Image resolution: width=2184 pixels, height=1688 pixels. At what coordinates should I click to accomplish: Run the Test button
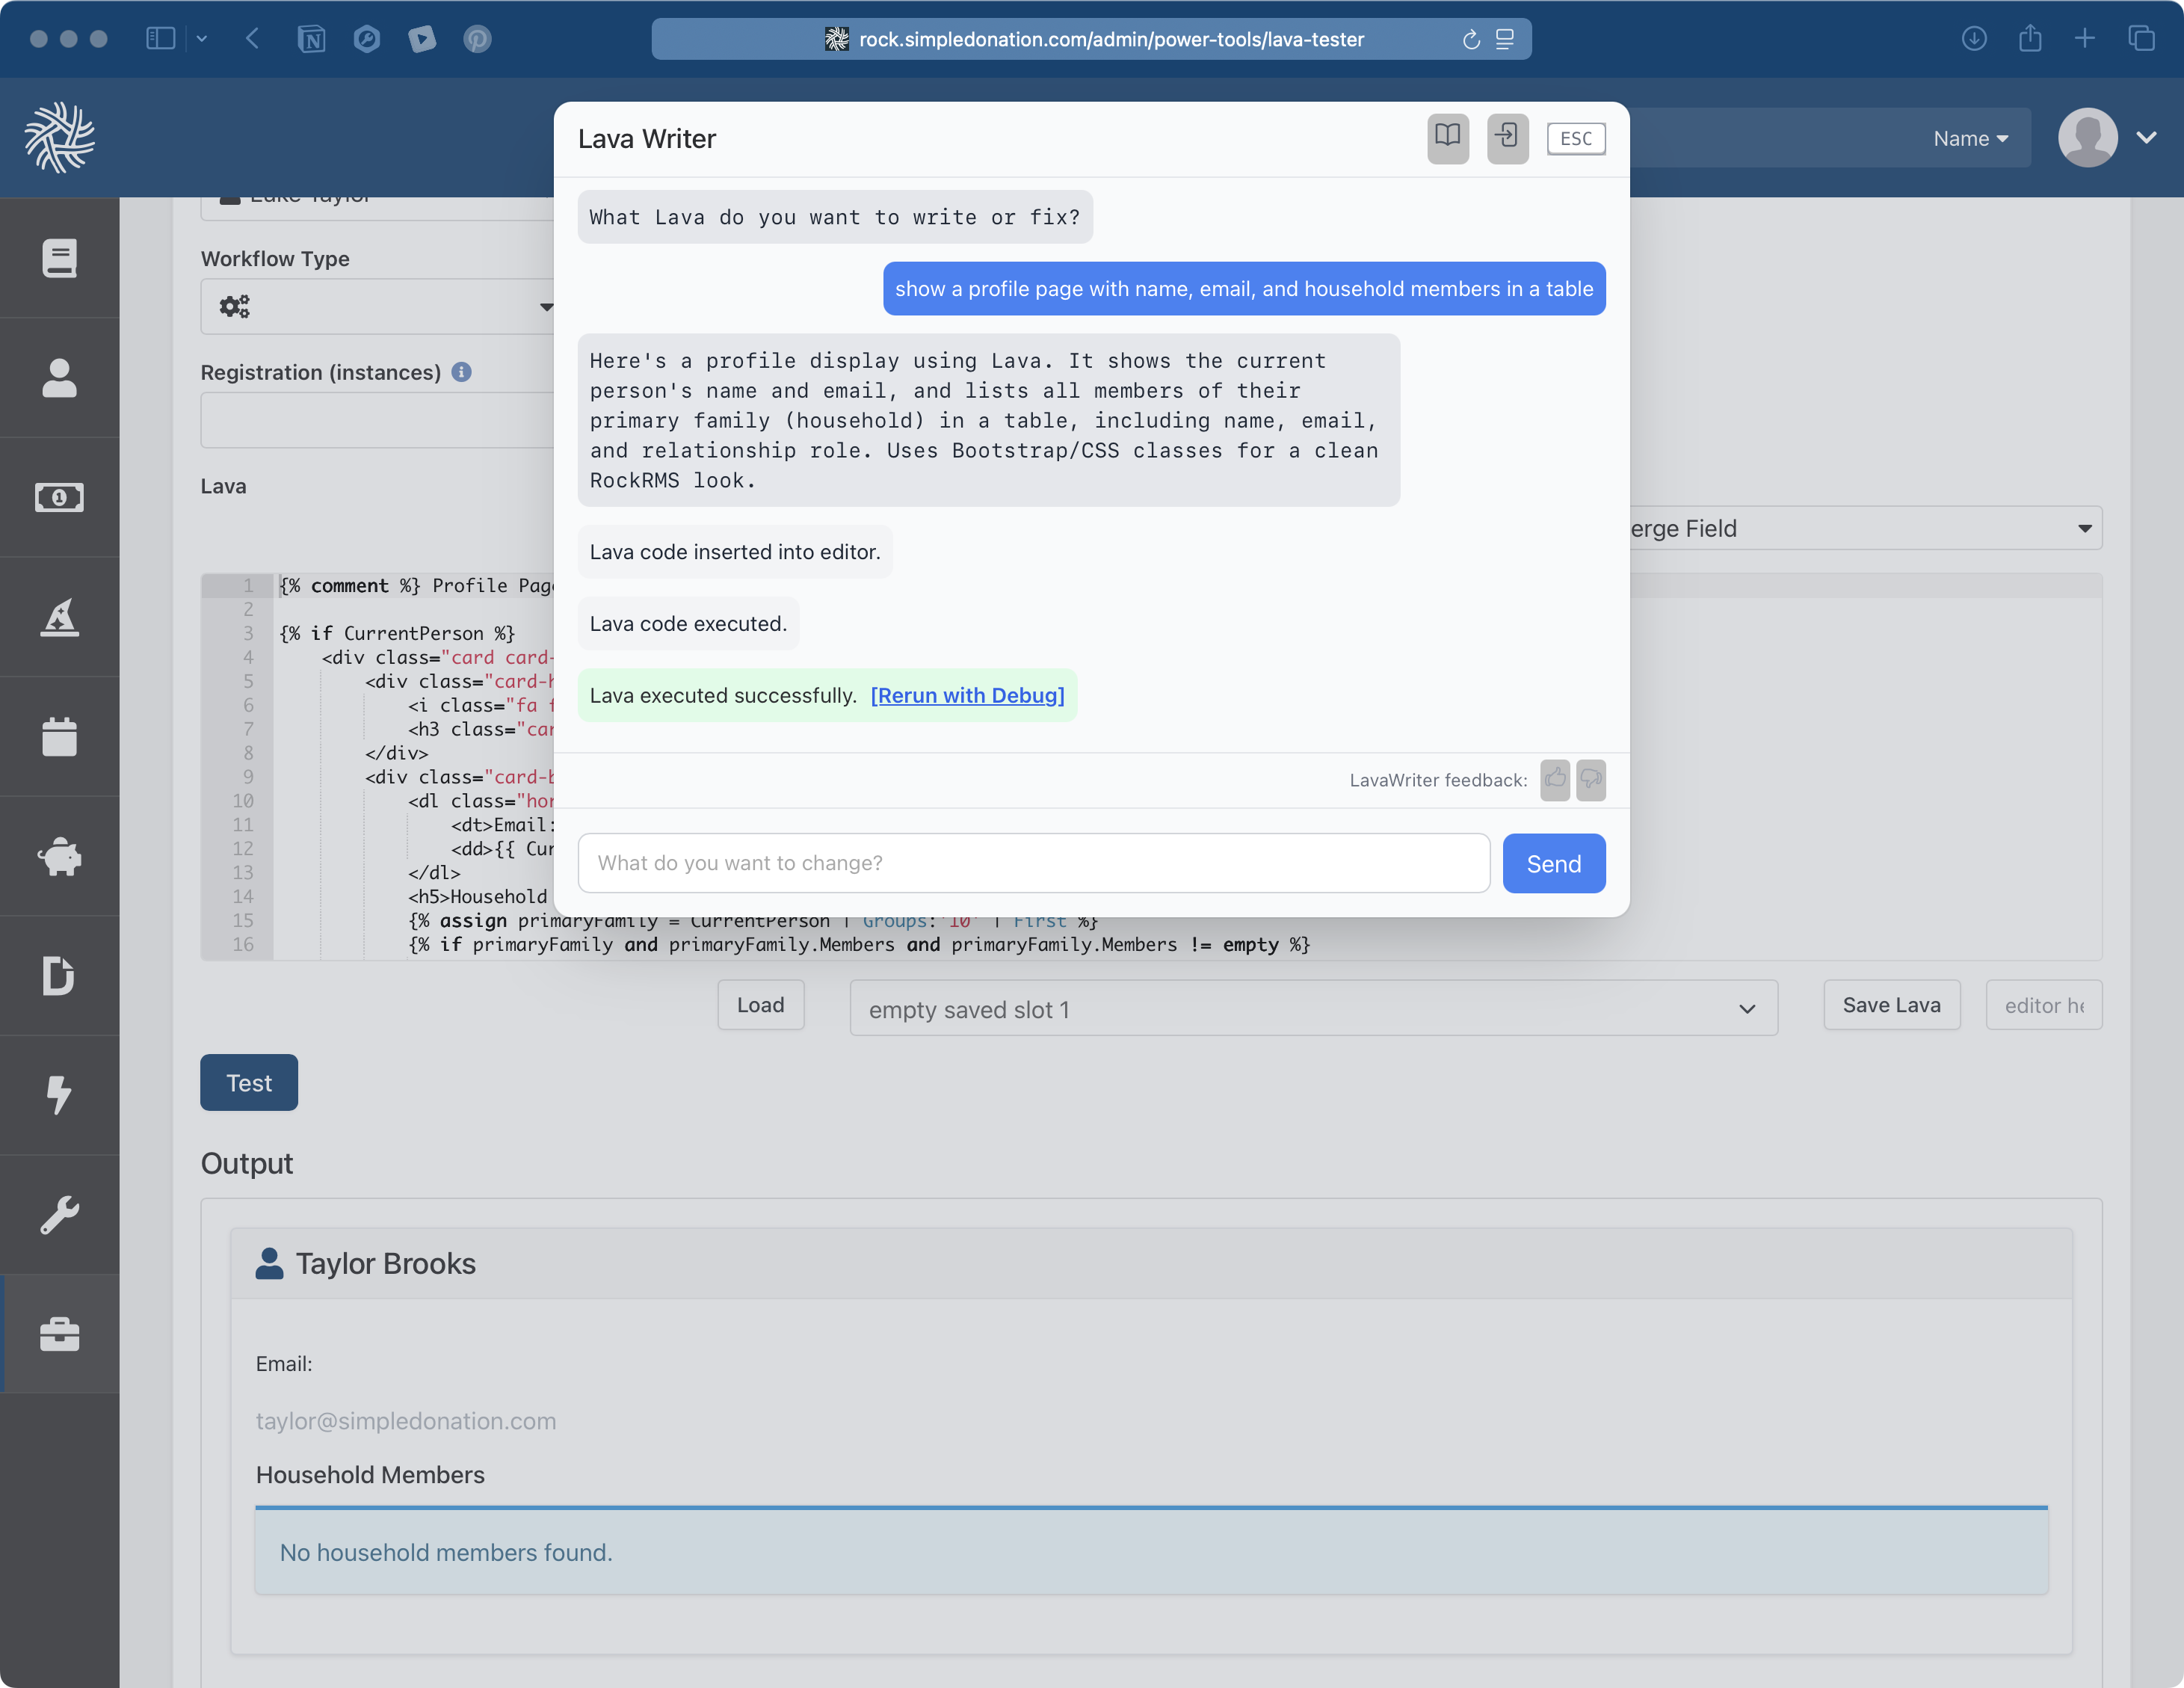(249, 1083)
